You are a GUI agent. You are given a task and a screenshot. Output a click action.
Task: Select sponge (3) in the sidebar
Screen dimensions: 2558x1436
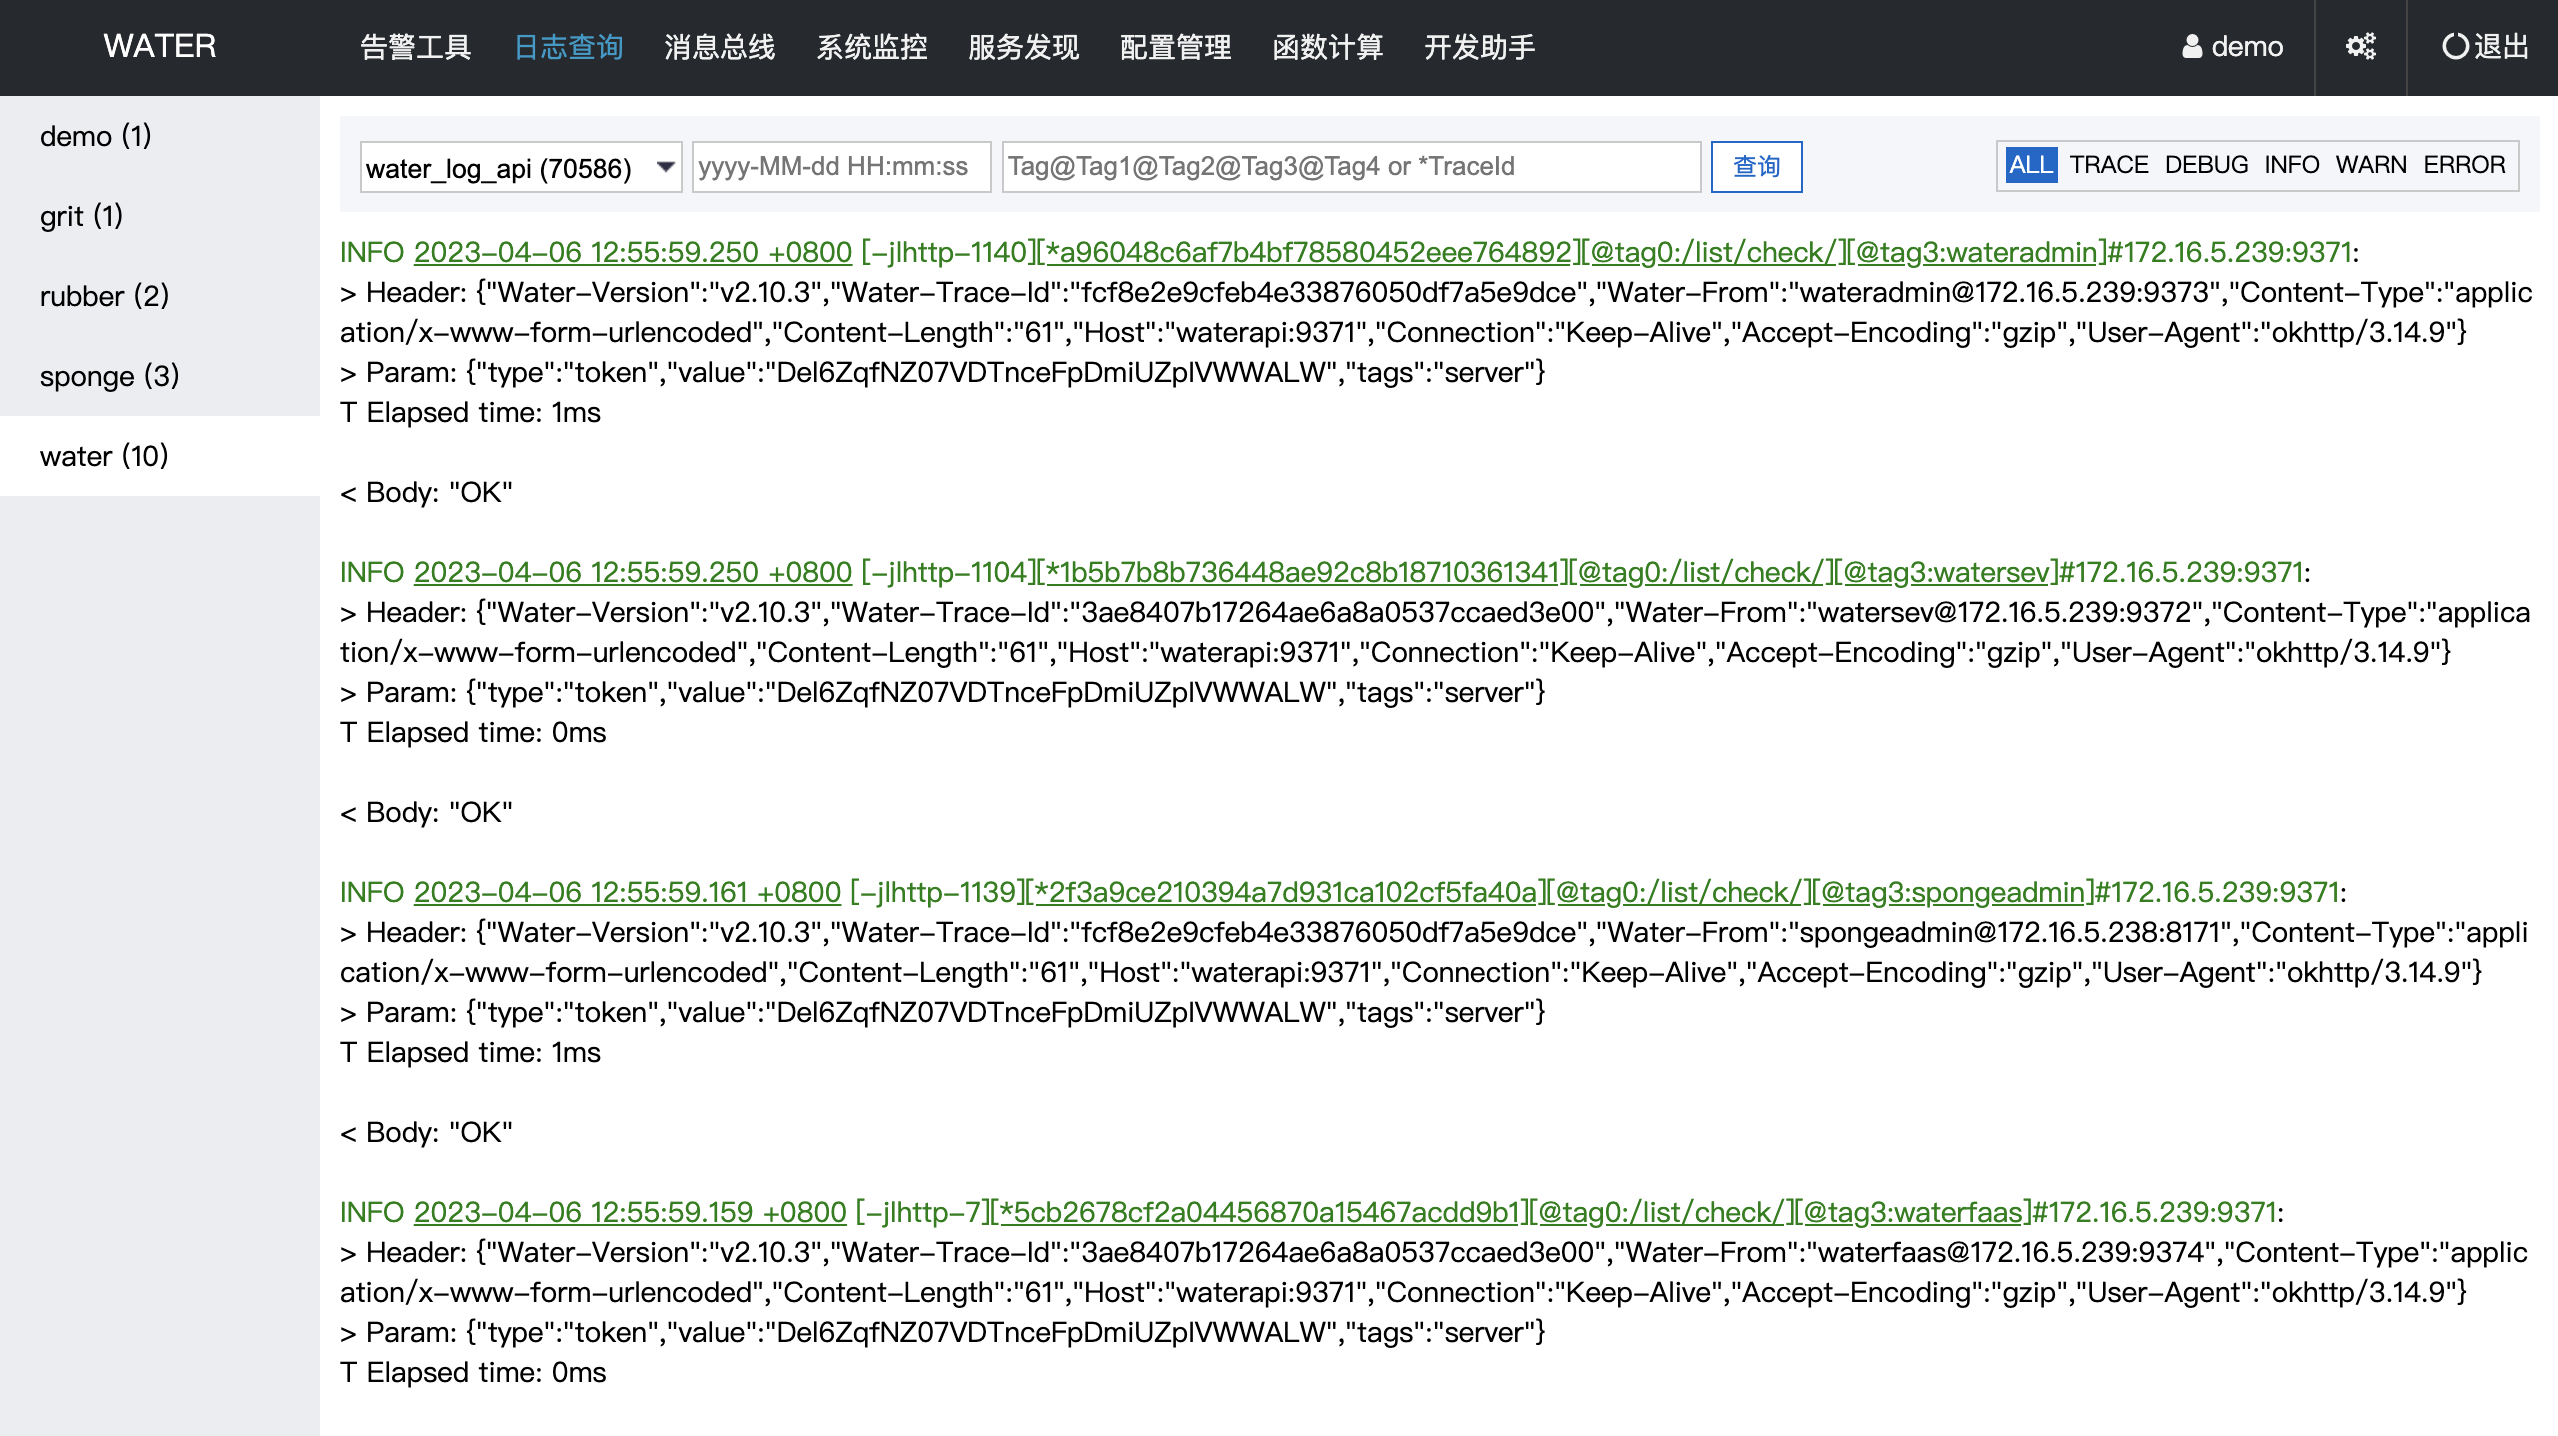coord(160,376)
